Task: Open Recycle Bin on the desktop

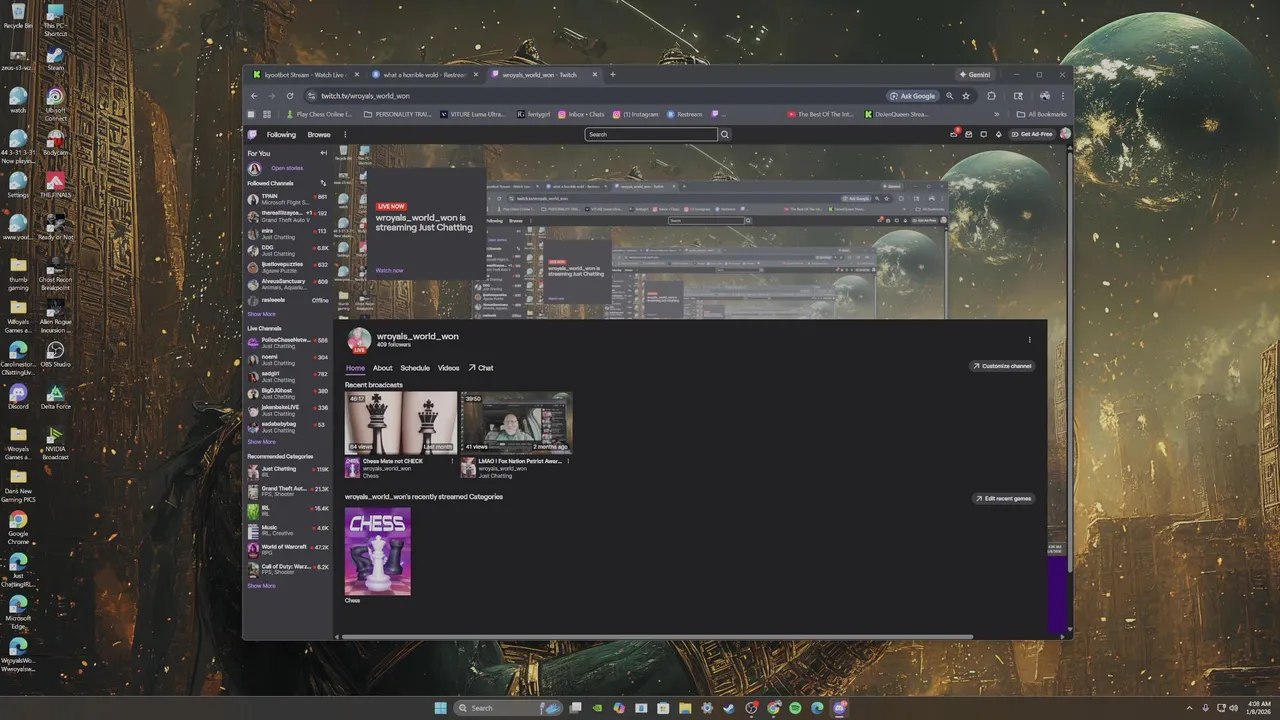Action: click(18, 15)
